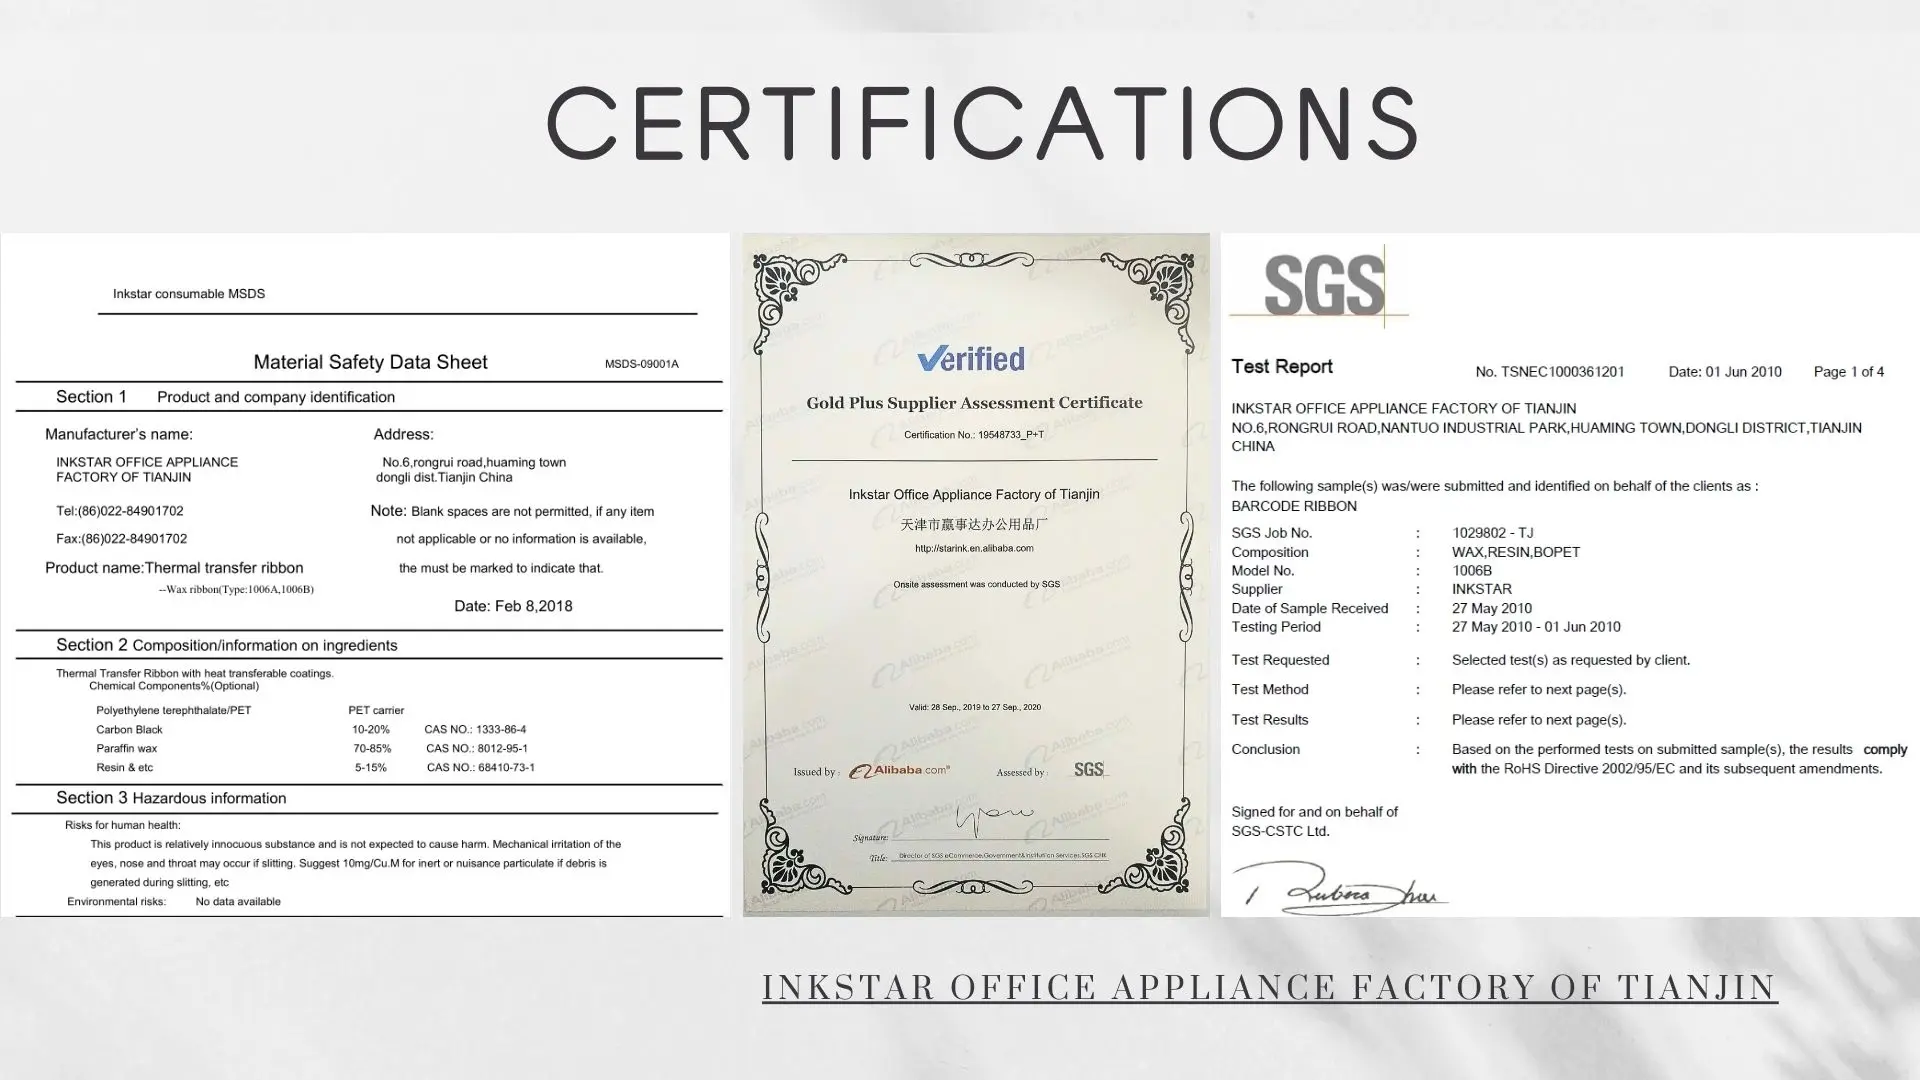Click the Test Report title text
Viewport: 1920px width, 1080px height.
(x=1281, y=367)
